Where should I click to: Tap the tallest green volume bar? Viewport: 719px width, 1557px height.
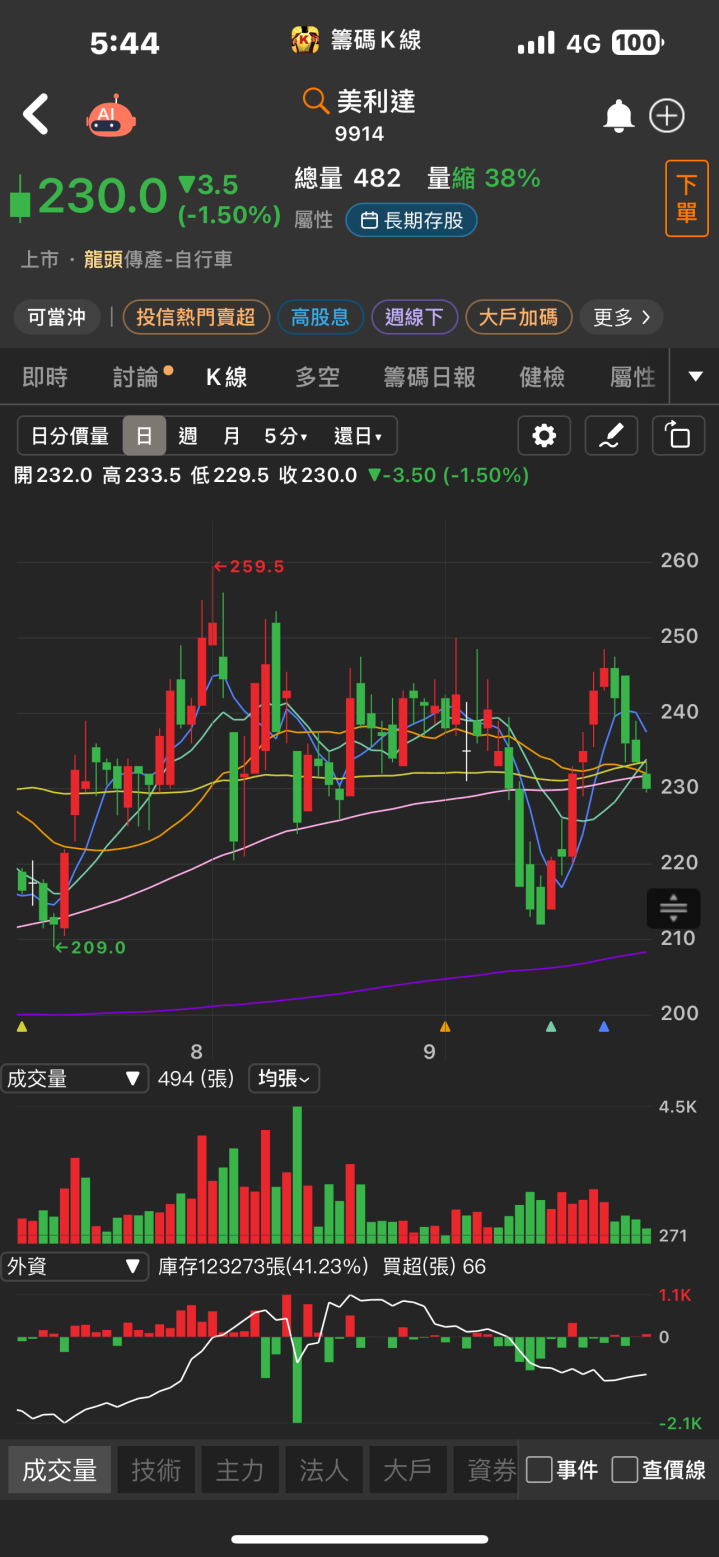pos(297,1175)
